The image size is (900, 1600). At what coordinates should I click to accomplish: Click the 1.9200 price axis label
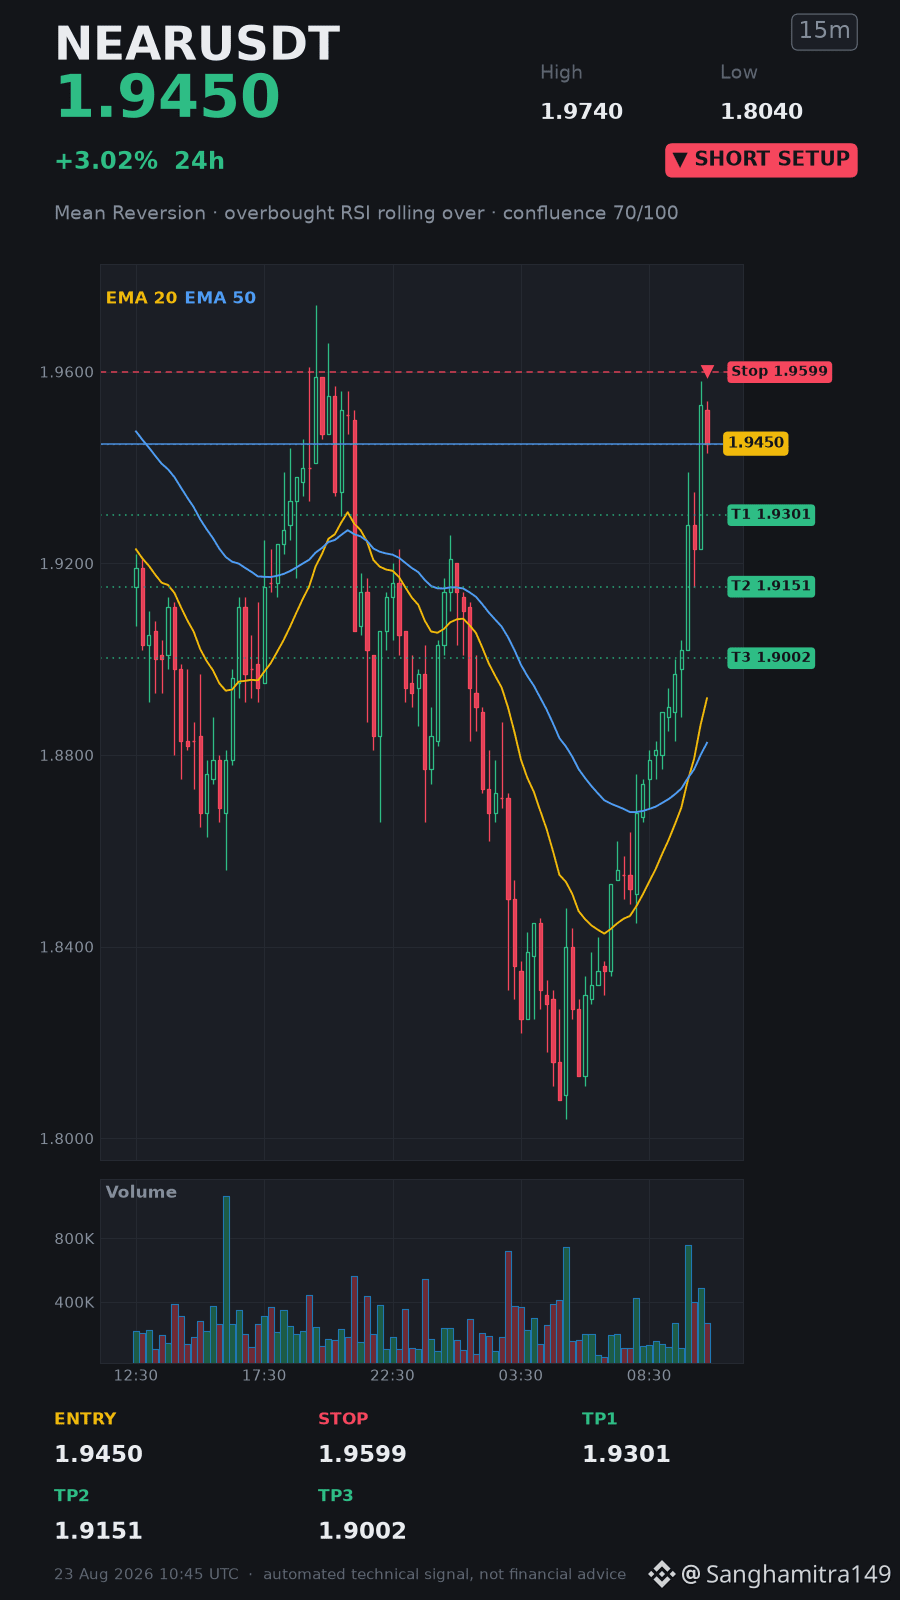pos(66,564)
